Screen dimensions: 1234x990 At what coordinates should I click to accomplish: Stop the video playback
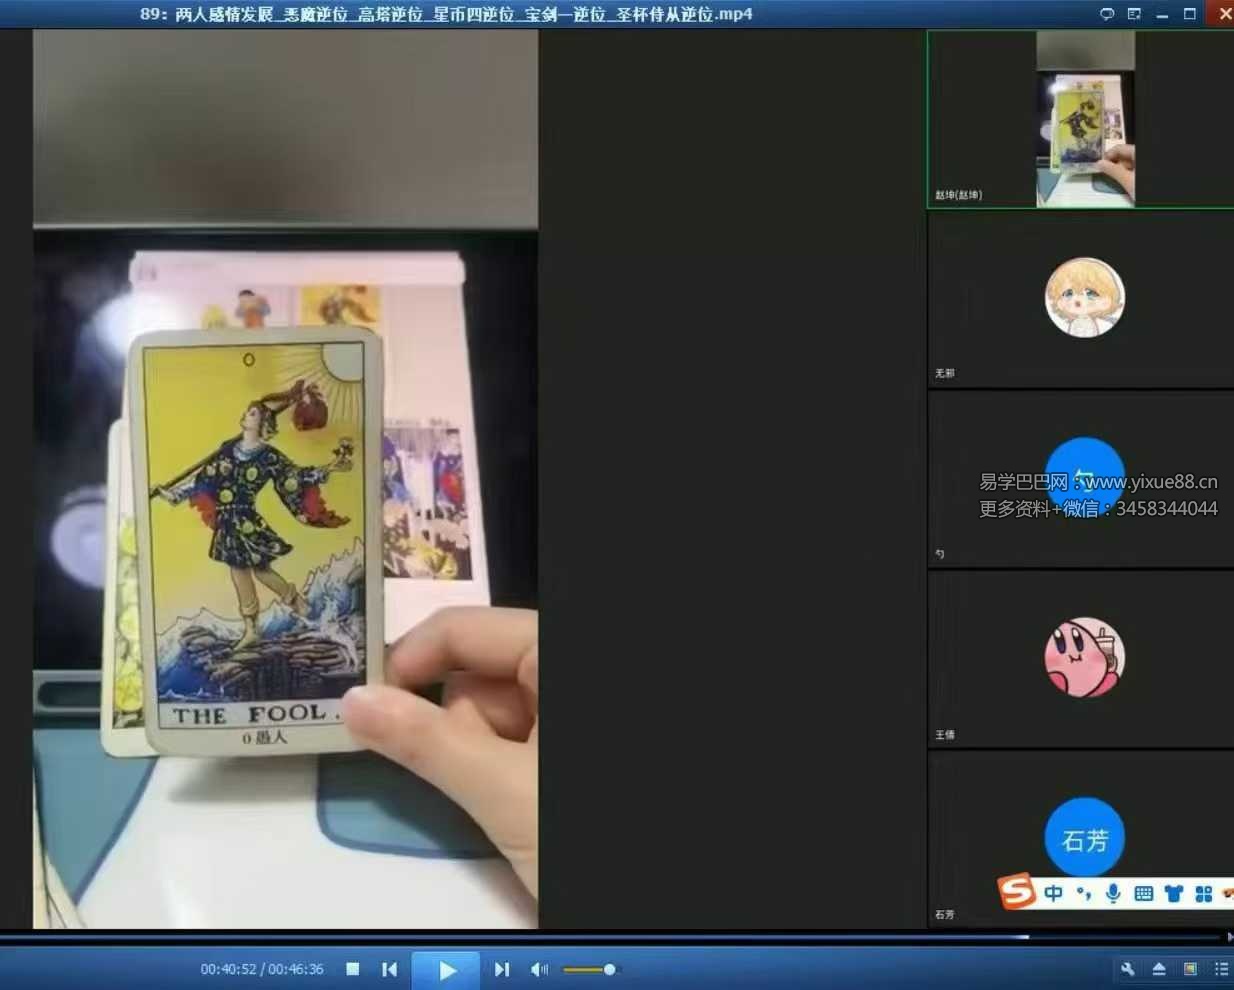click(353, 969)
